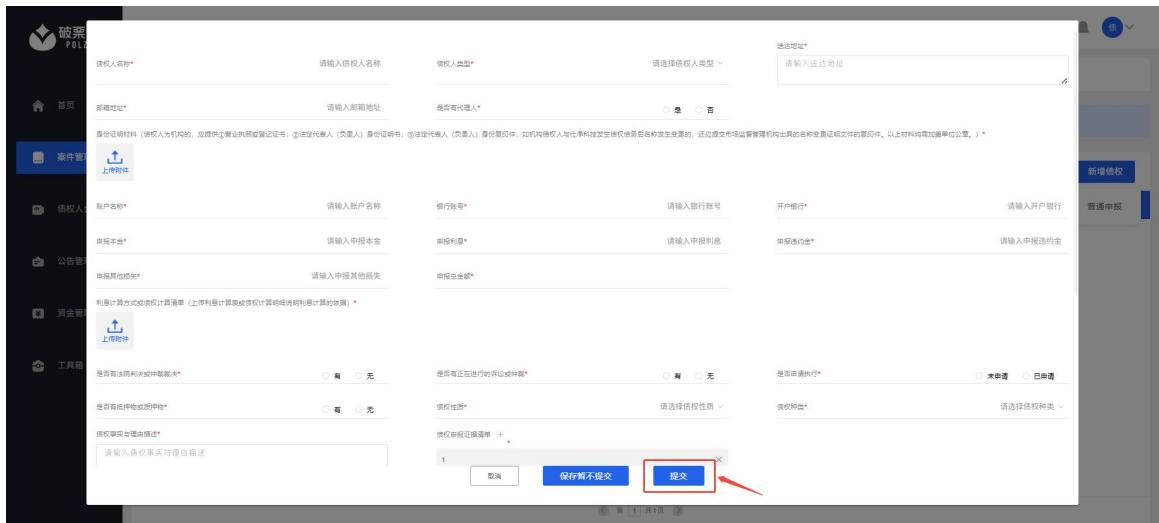Click the 债权人 sidebar icon

[38, 210]
